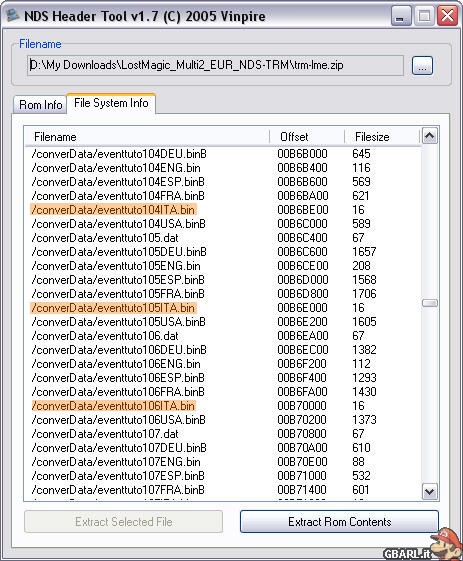Click offset value 00B71400
The width and height of the screenshot is (463, 561).
click(x=302, y=490)
